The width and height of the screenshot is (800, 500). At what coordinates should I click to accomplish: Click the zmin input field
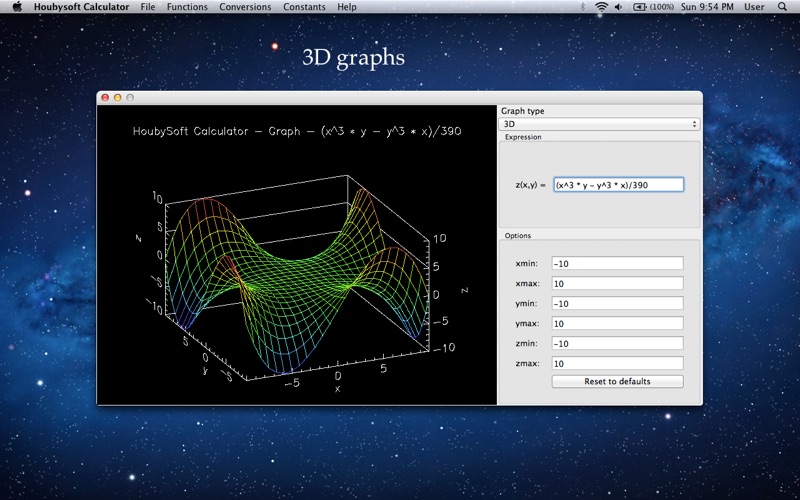pyautogui.click(x=617, y=343)
